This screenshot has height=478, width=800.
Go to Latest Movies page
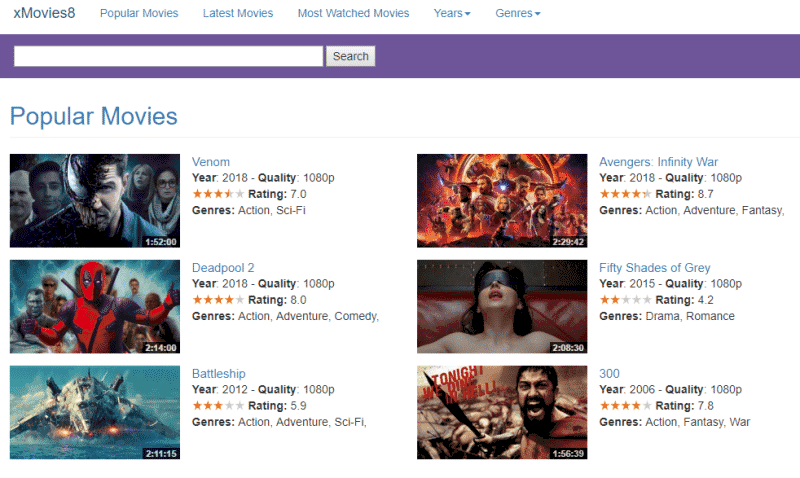(237, 14)
